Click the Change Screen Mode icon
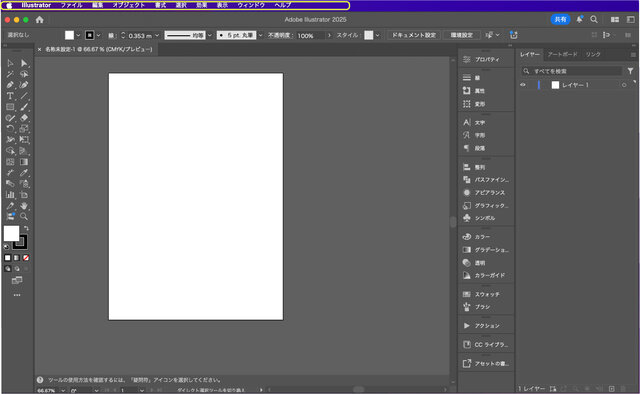 (17, 280)
